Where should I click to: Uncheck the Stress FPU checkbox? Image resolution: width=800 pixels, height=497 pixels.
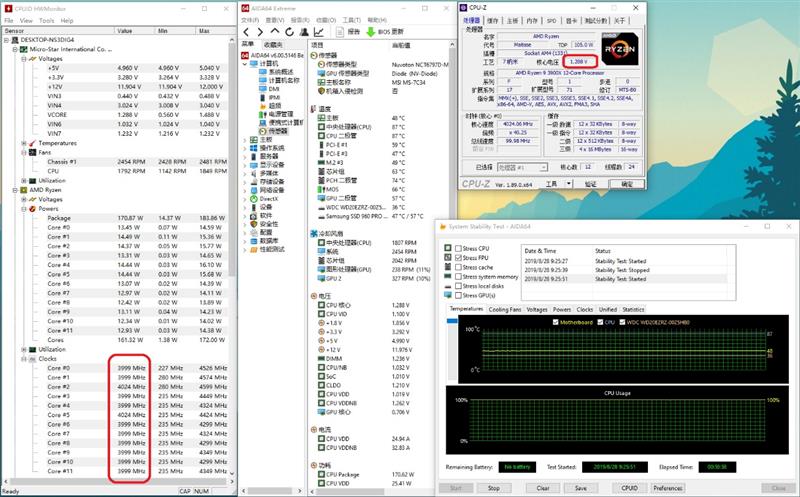458,258
